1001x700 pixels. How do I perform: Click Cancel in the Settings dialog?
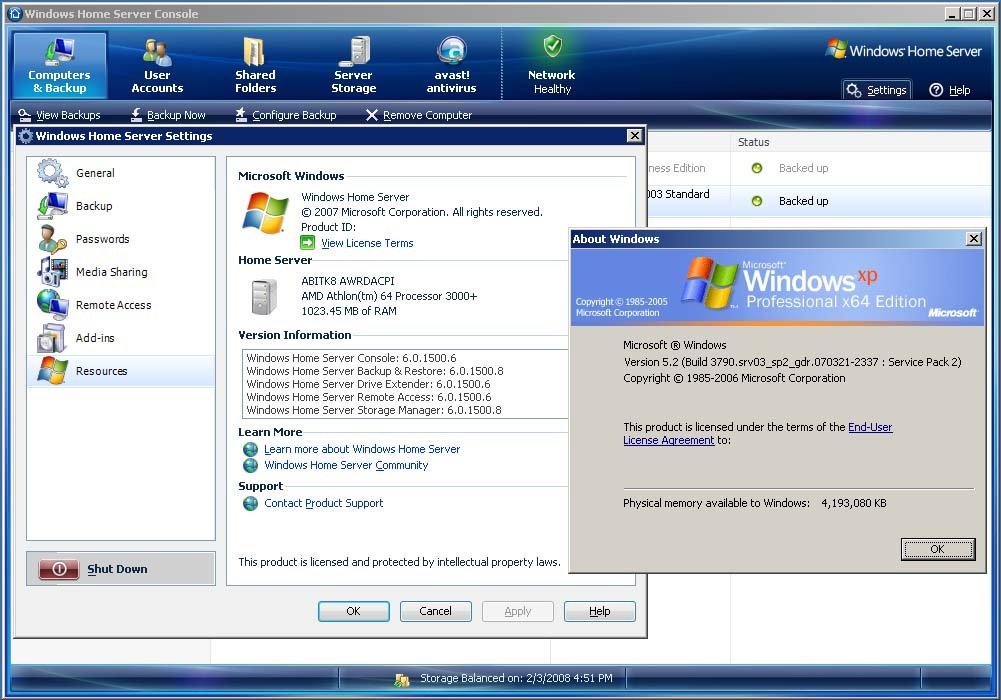(x=435, y=611)
